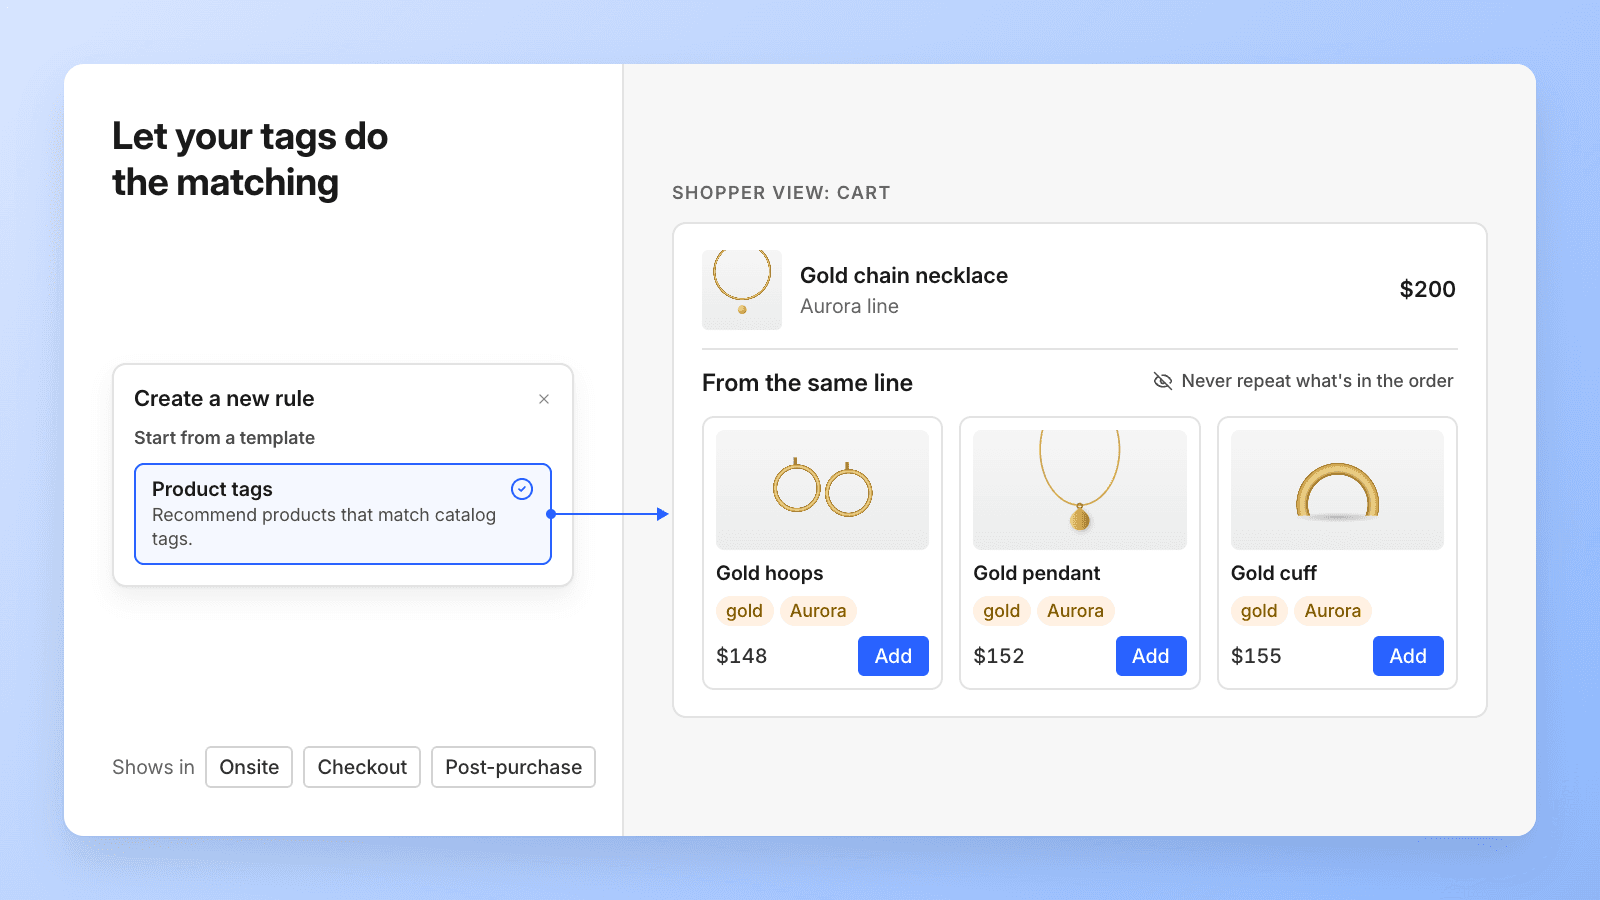Click Never repeat what's in the order text
This screenshot has width=1600, height=900.
1317,381
